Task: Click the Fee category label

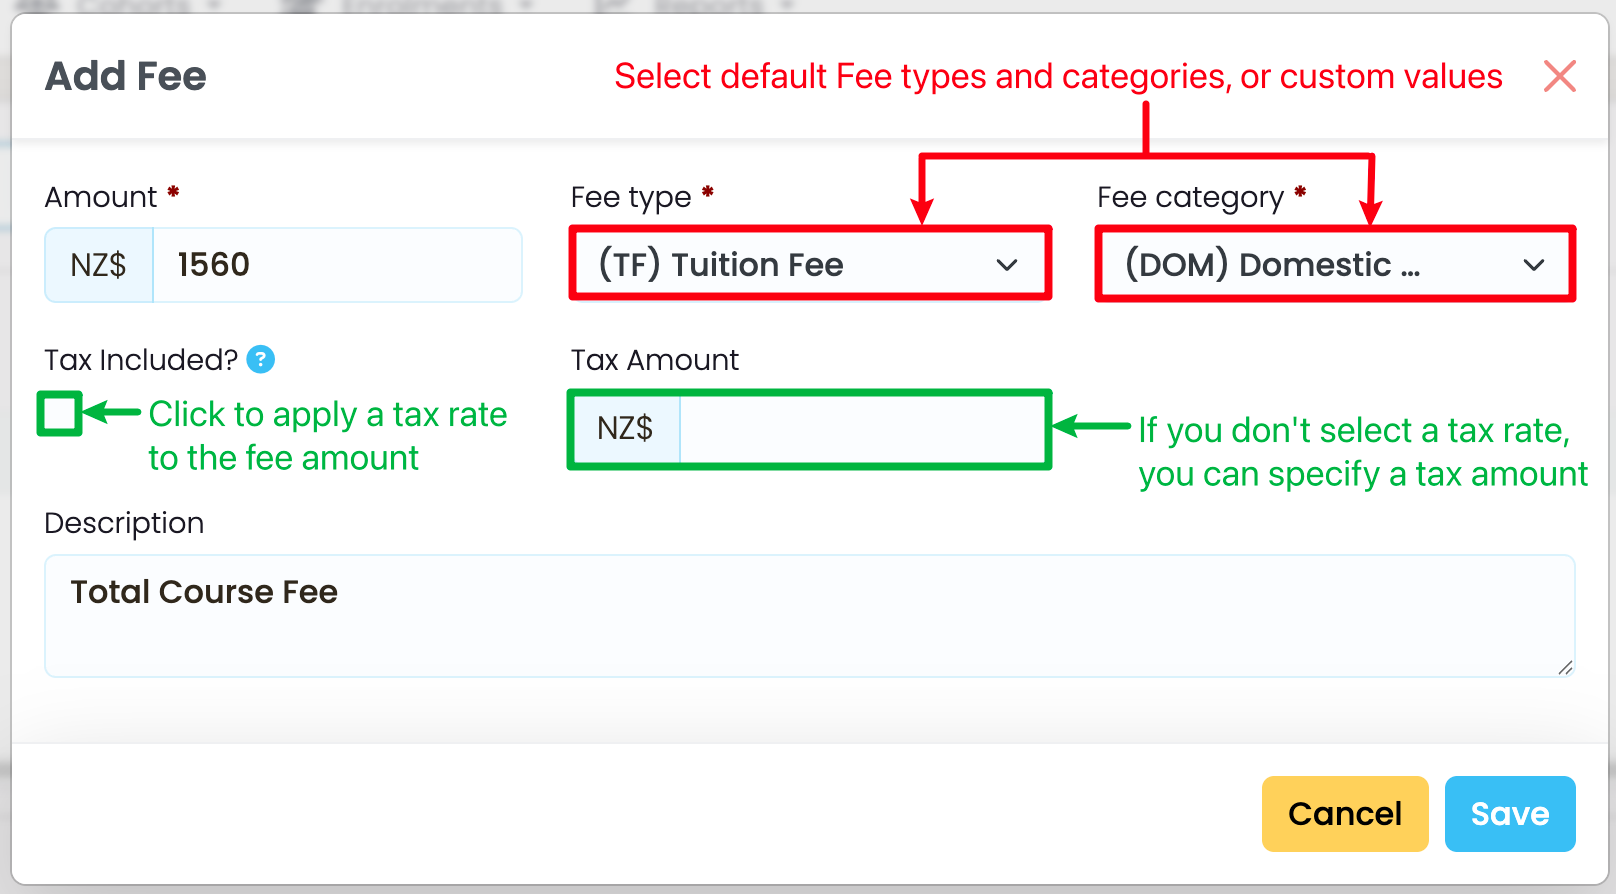Action: point(1190,197)
